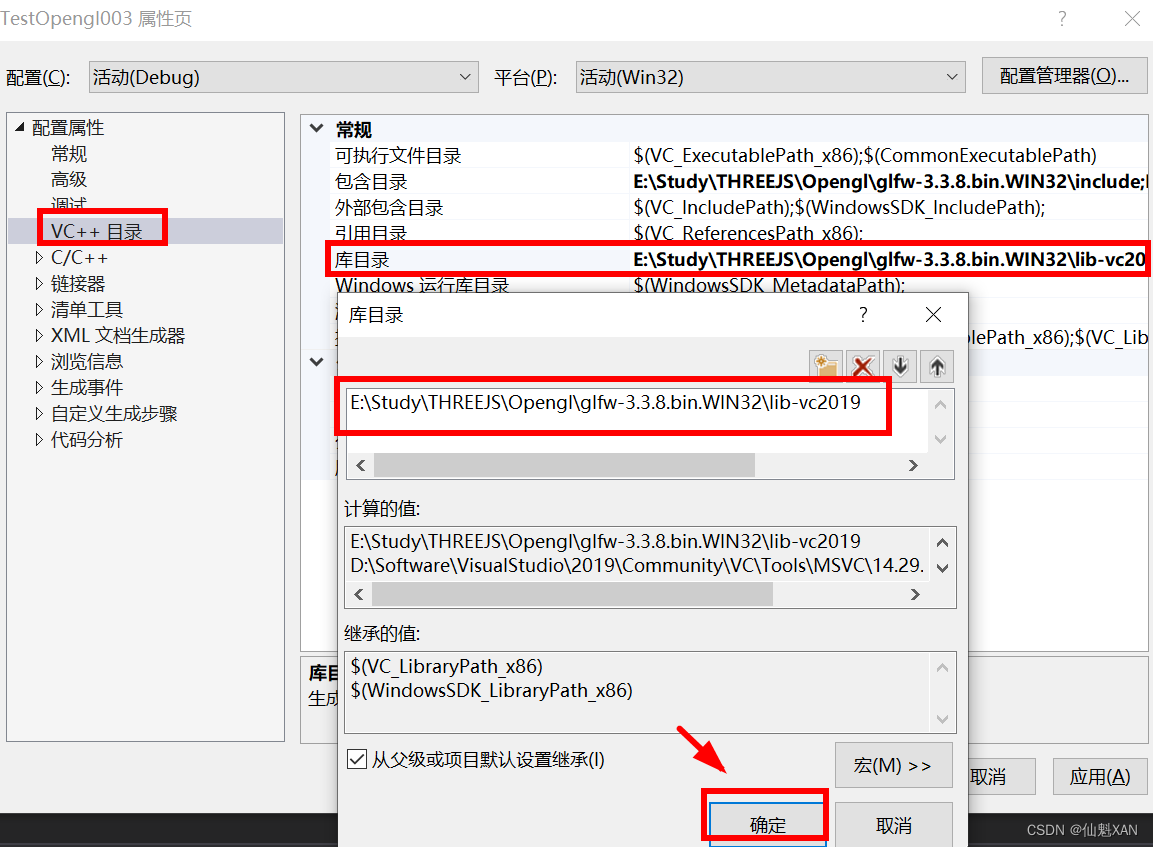Viewport: 1153px width, 847px height.
Task: Click the move down arrow icon
Action: click(x=899, y=366)
